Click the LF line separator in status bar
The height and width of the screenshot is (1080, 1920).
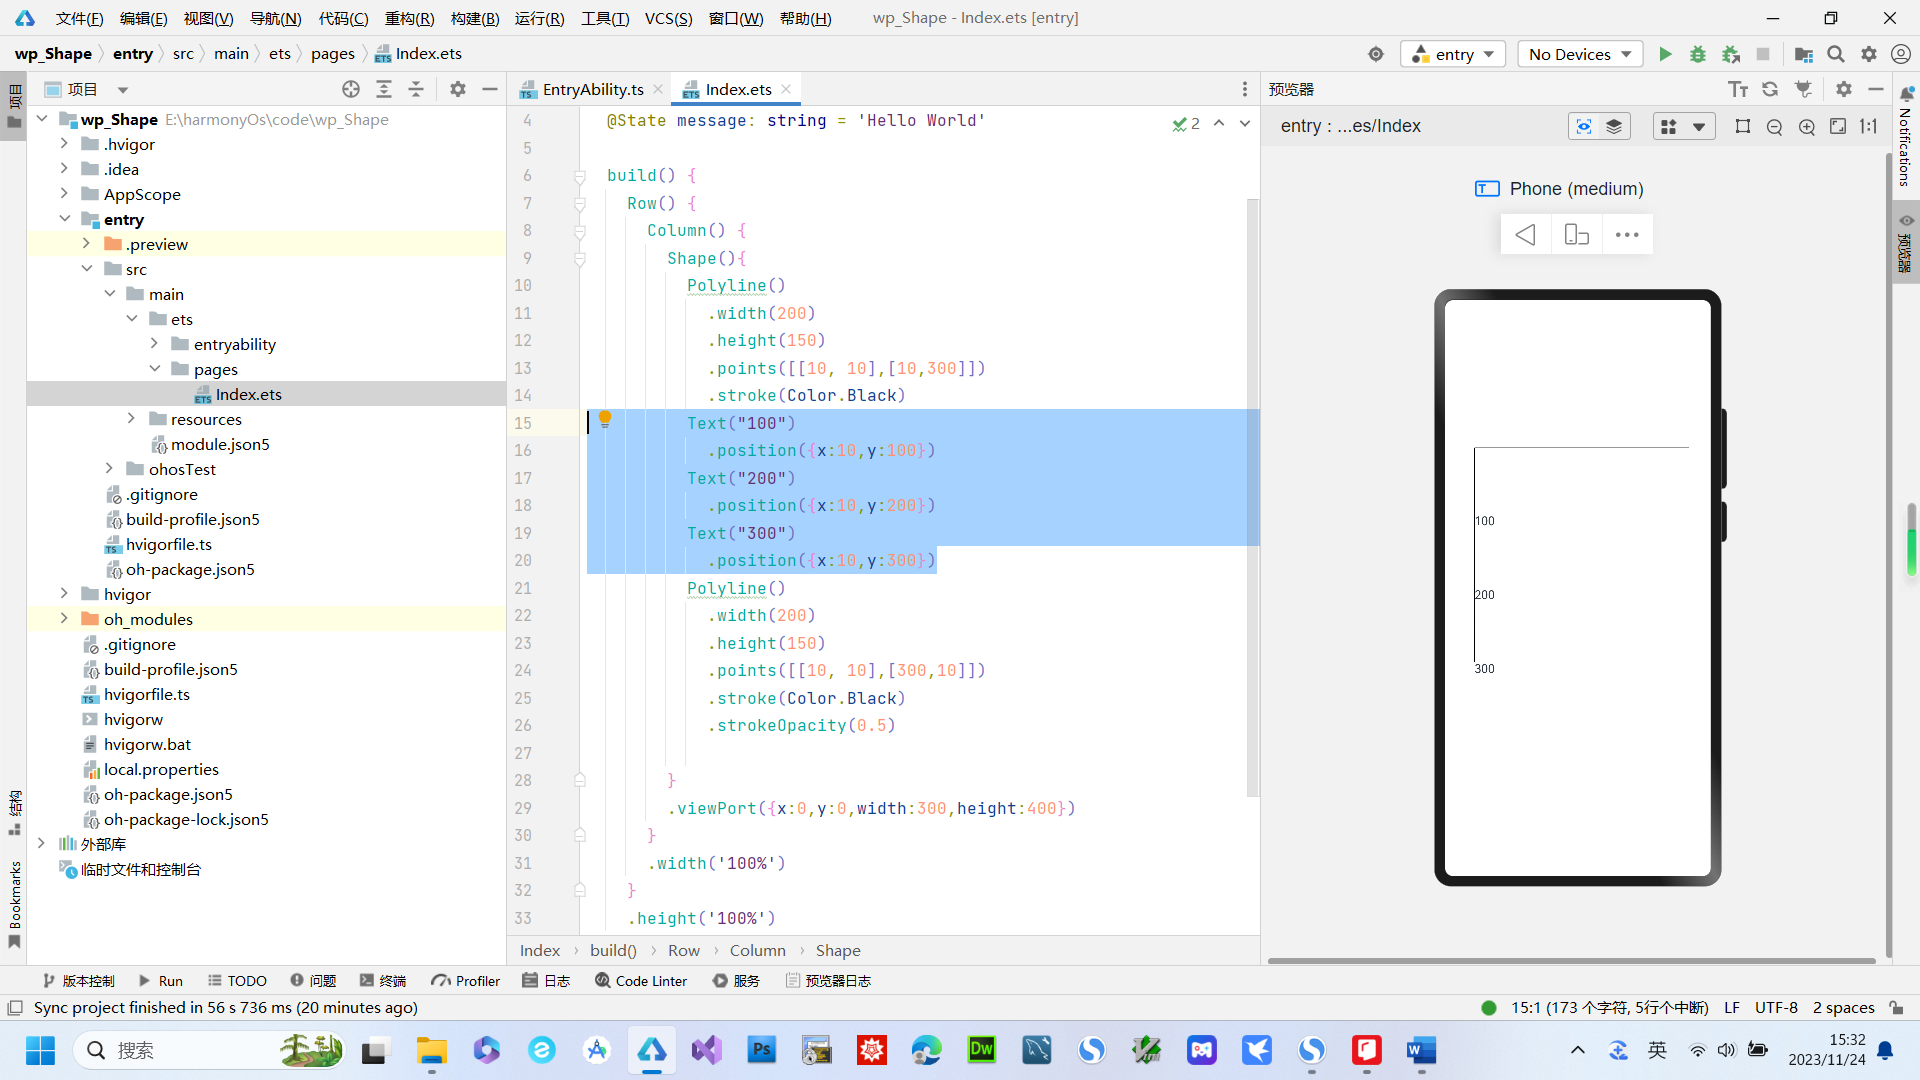coord(1732,1008)
